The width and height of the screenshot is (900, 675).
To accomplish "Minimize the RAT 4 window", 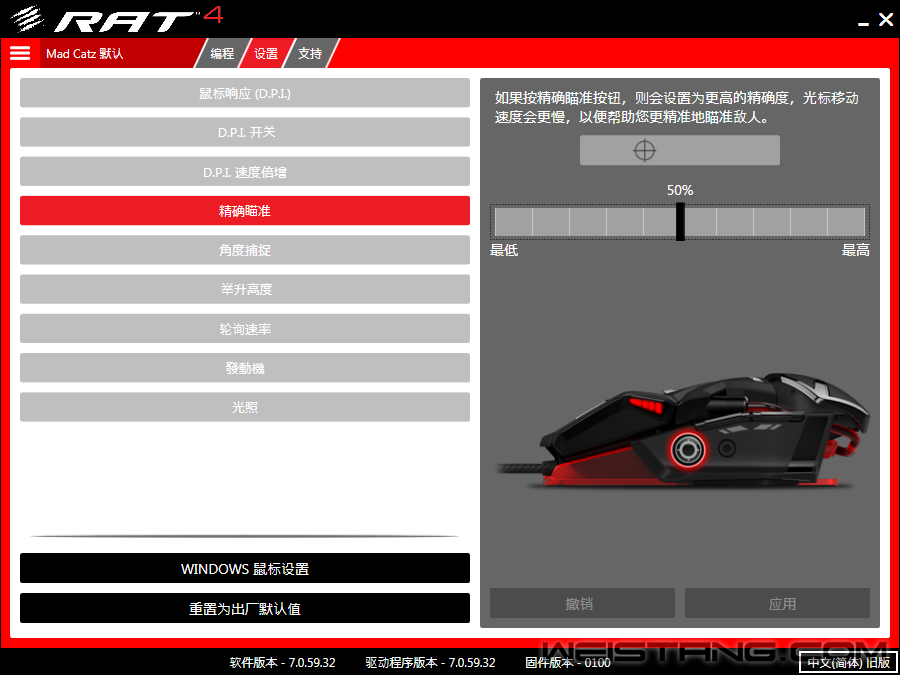I will click(863, 22).
